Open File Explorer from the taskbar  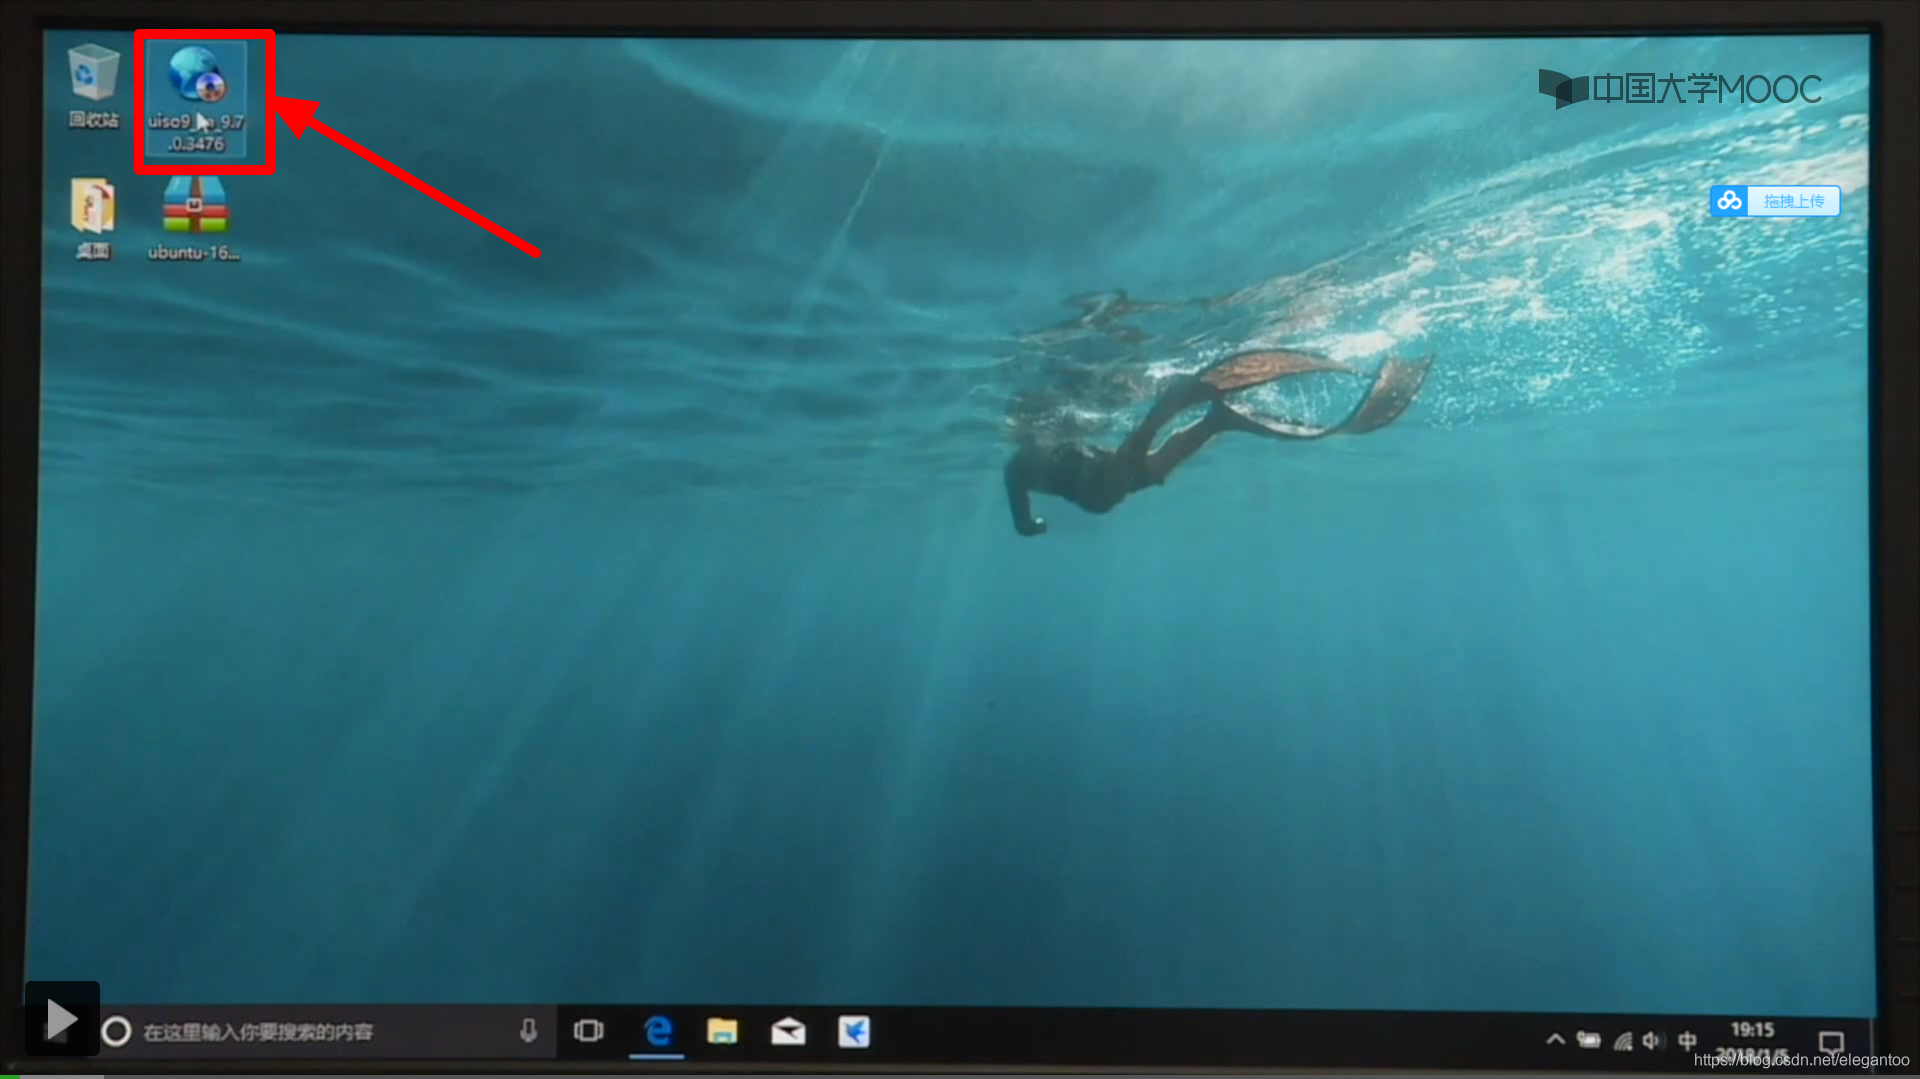tap(722, 1031)
